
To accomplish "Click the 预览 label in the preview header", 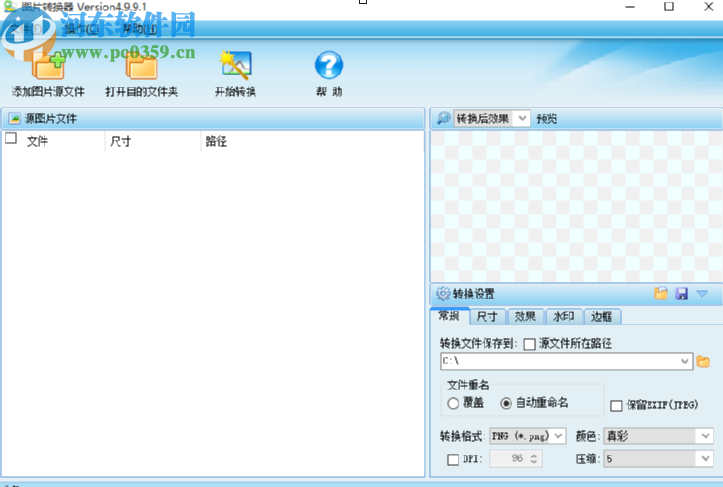I will [x=546, y=119].
